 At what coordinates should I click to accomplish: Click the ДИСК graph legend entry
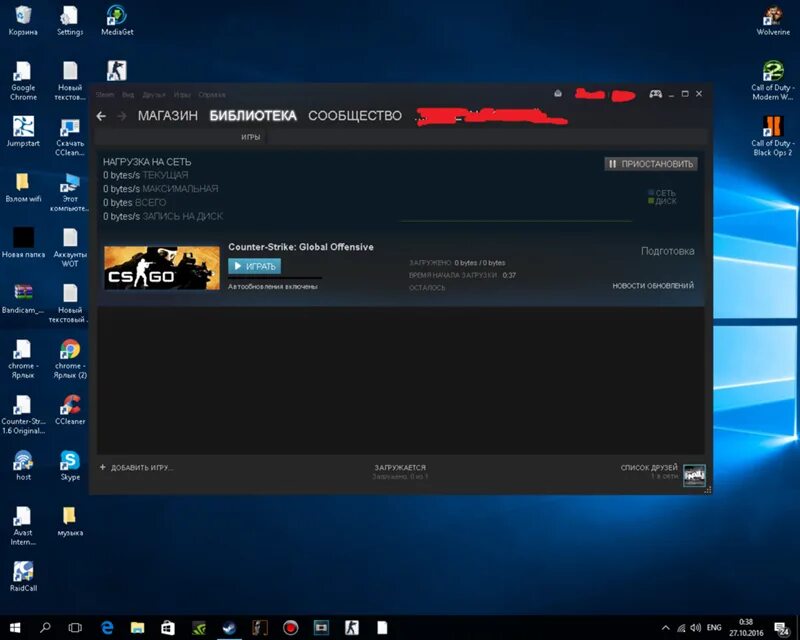(x=662, y=201)
